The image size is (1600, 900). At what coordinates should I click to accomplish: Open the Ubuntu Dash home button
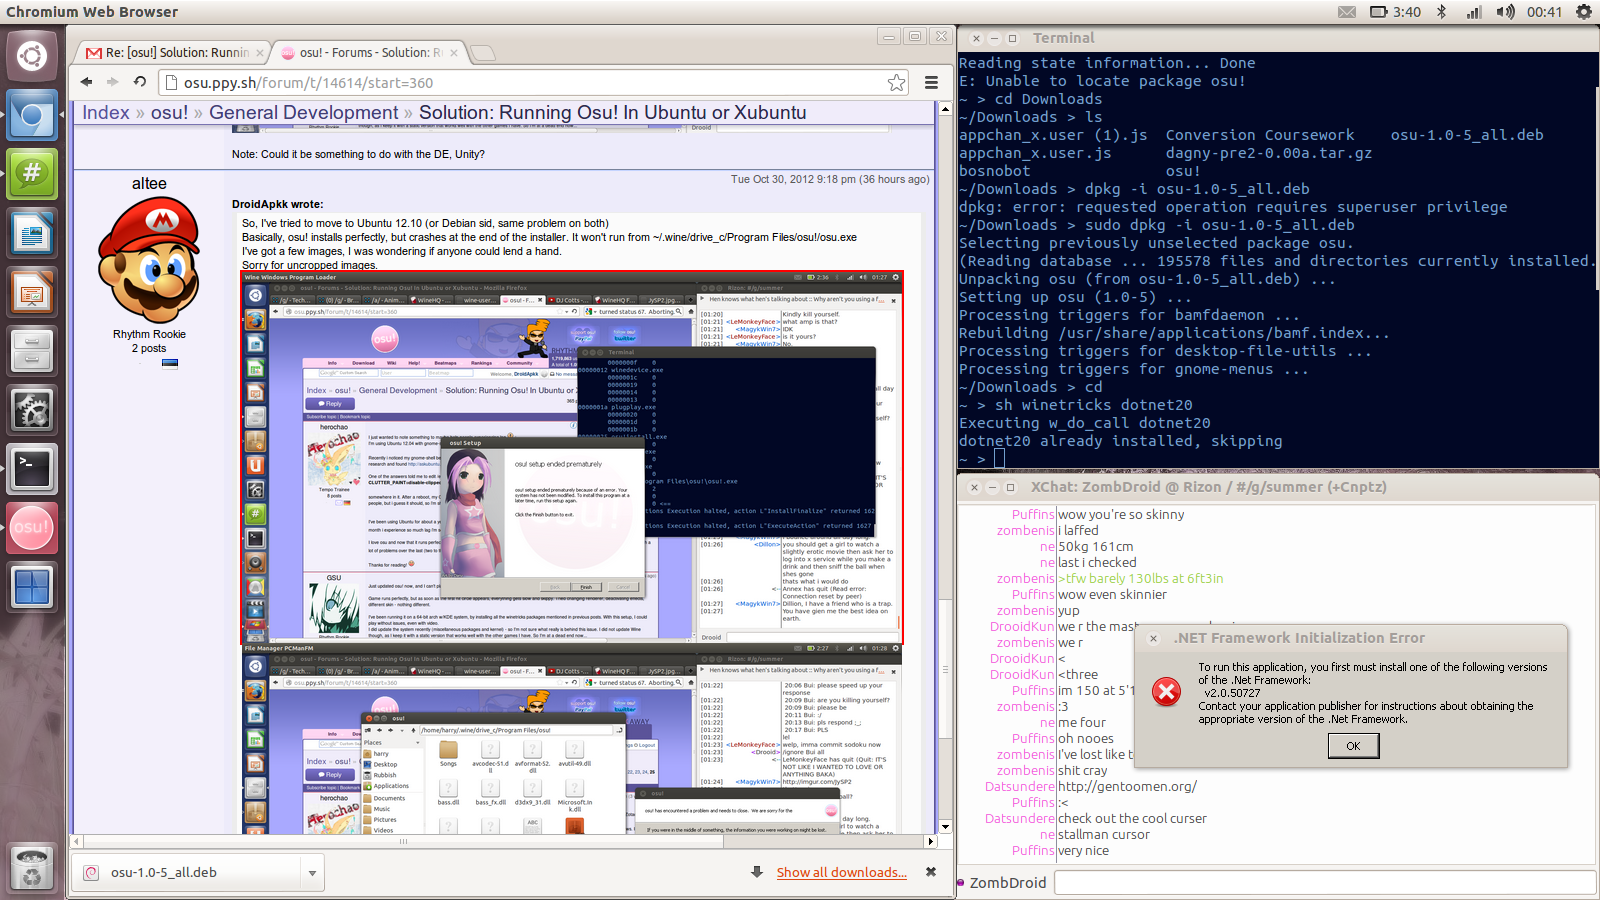click(x=32, y=56)
